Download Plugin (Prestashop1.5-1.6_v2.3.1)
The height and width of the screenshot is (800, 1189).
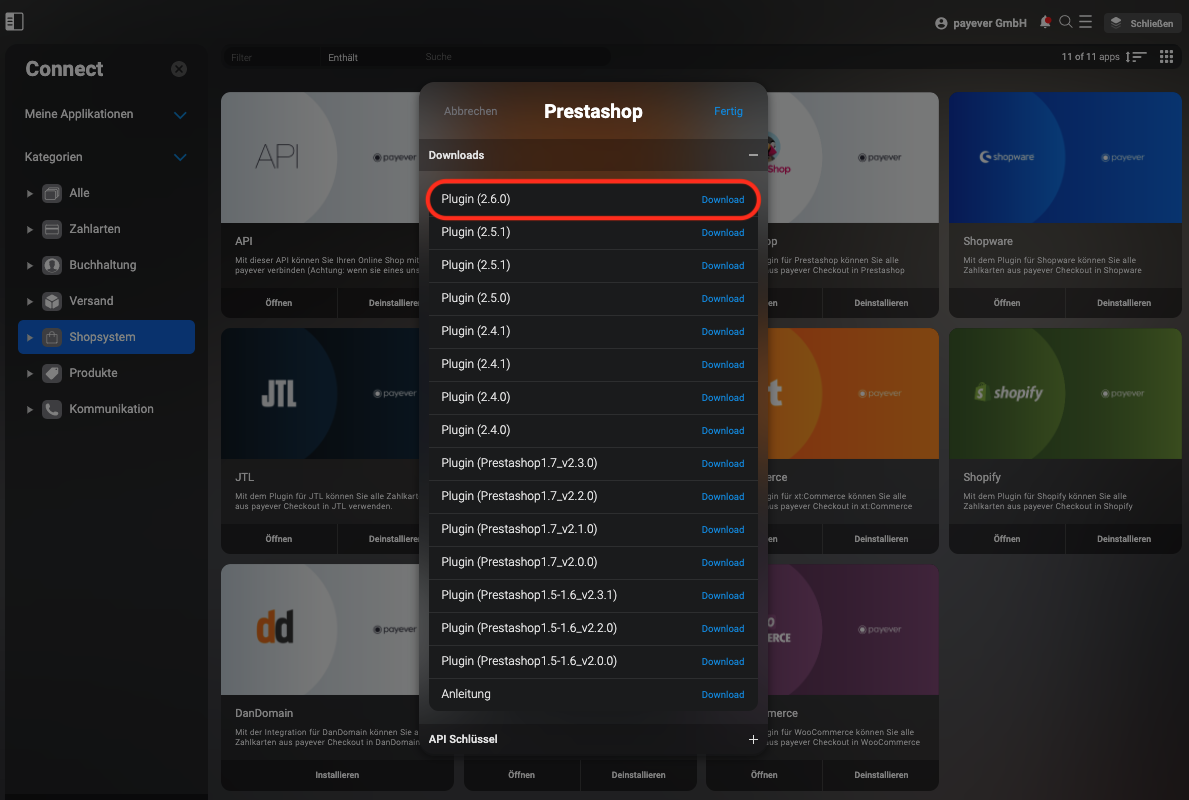(x=723, y=595)
